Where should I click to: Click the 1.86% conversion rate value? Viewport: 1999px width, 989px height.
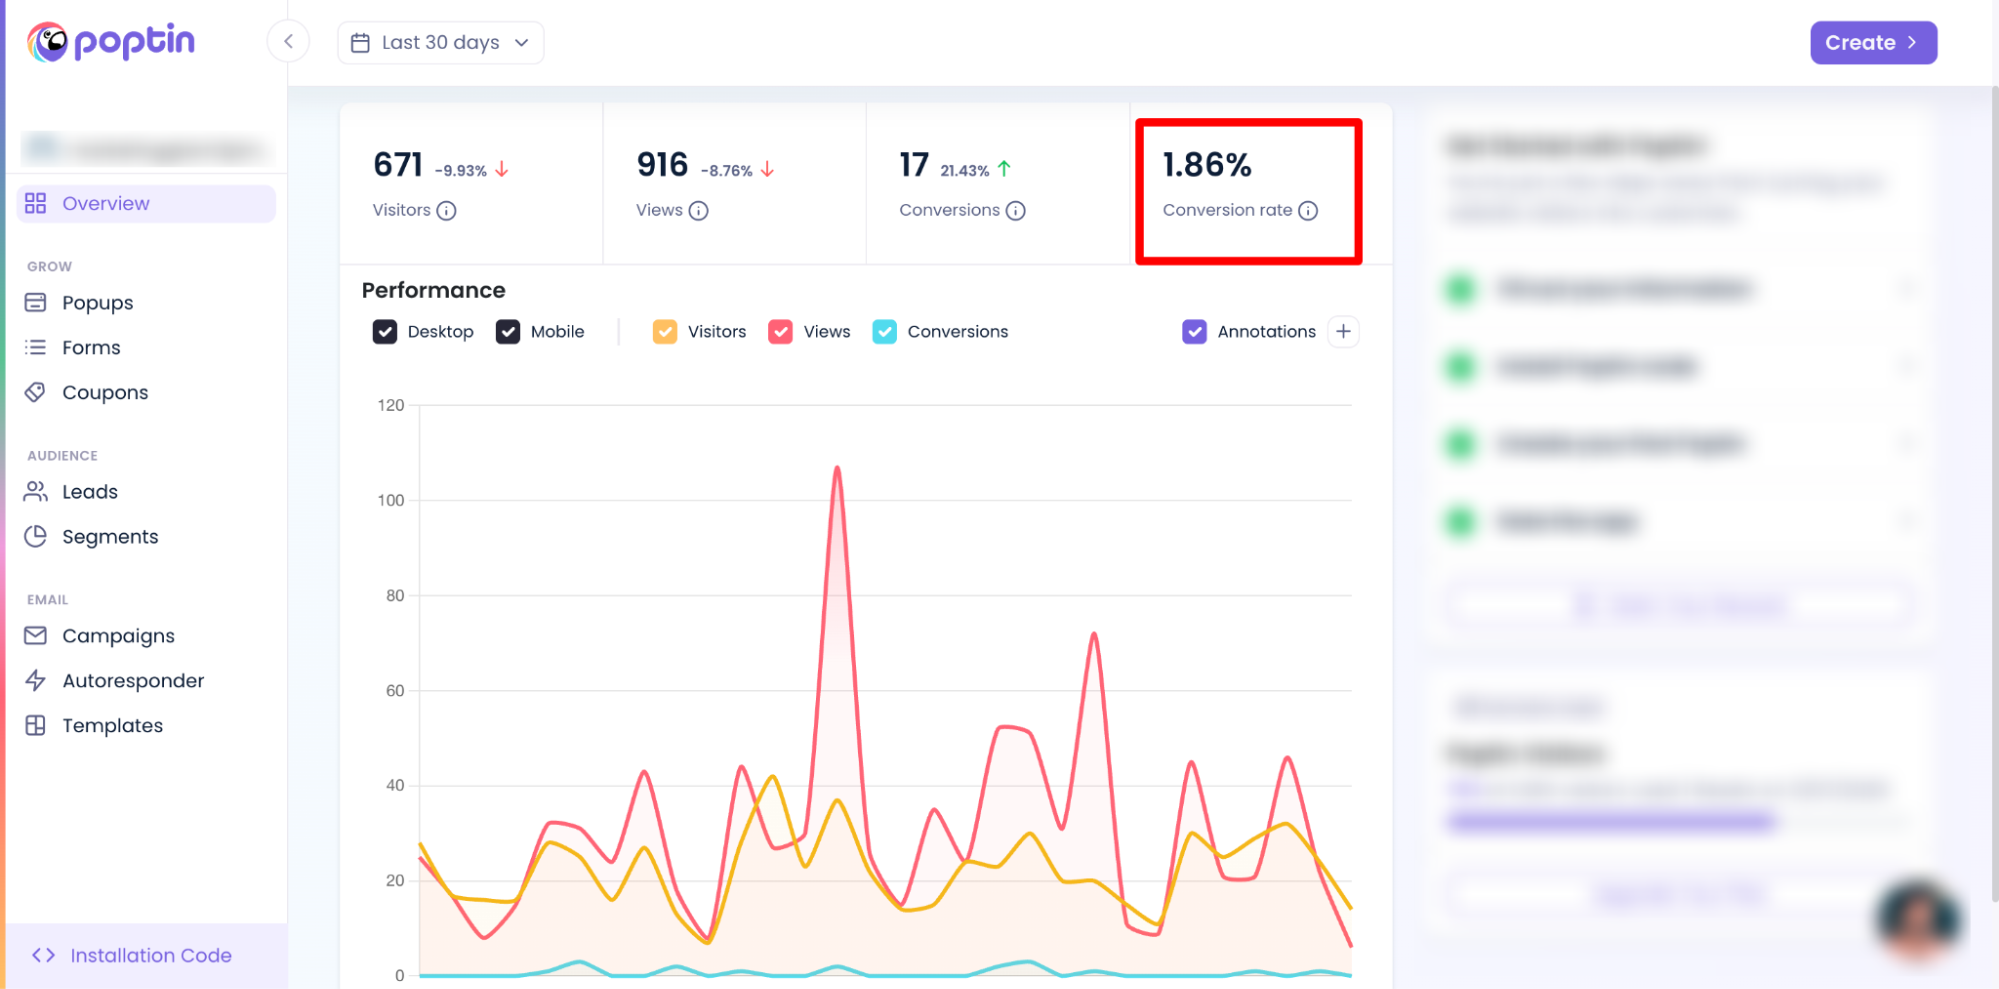[1207, 165]
